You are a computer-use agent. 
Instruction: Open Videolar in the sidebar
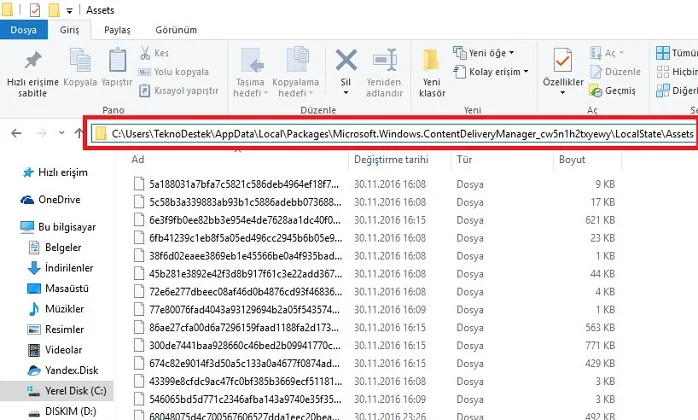(55, 350)
